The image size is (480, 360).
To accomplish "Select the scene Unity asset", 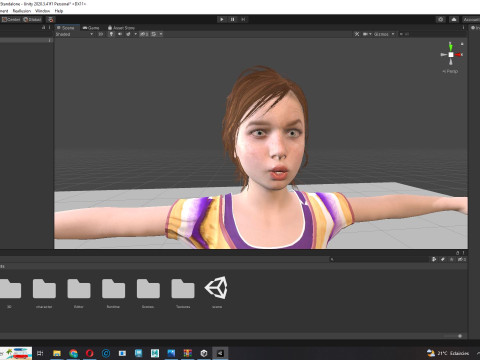I will (x=217, y=292).
